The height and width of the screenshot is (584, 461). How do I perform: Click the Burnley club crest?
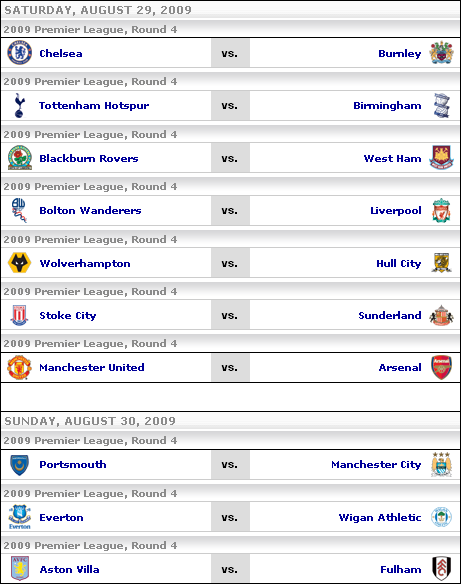pos(441,53)
